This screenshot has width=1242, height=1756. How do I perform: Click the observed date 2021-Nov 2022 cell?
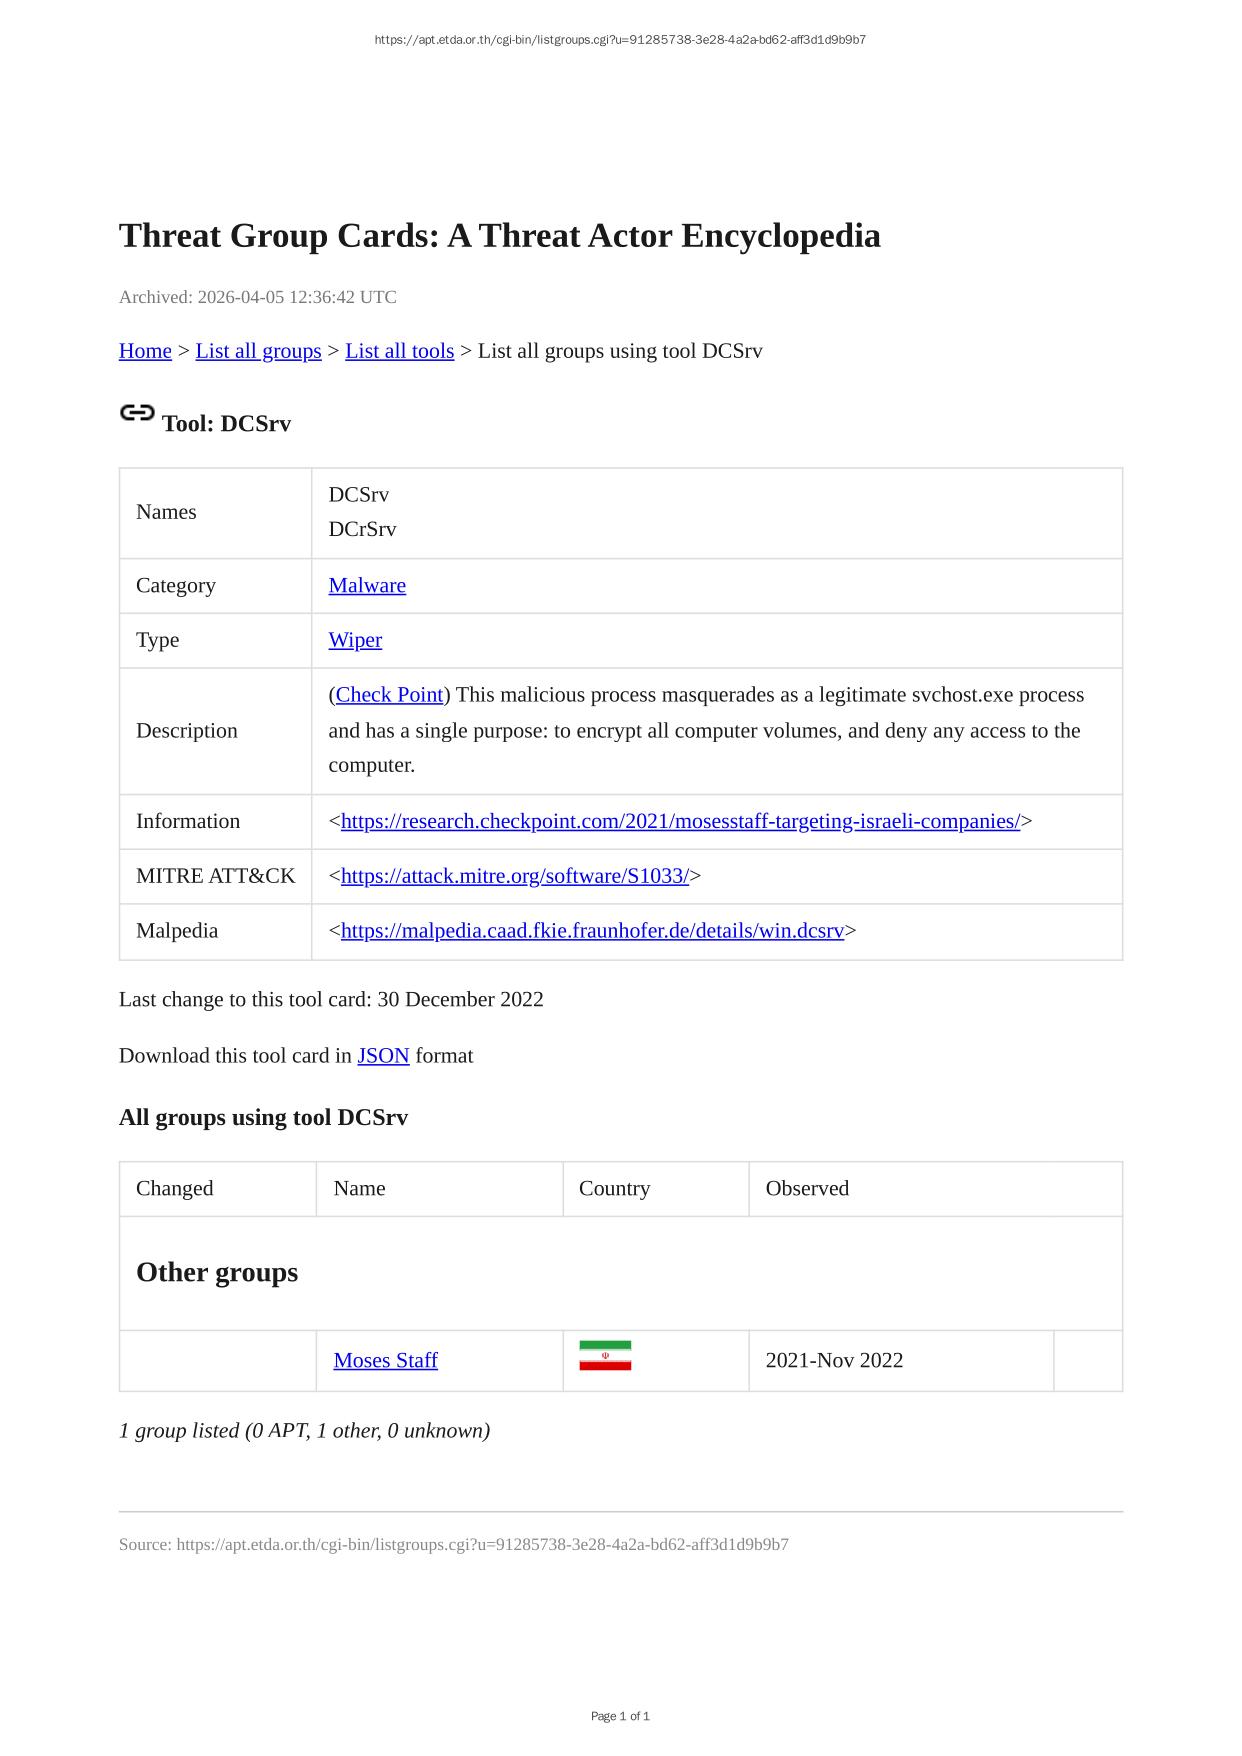click(x=834, y=1361)
